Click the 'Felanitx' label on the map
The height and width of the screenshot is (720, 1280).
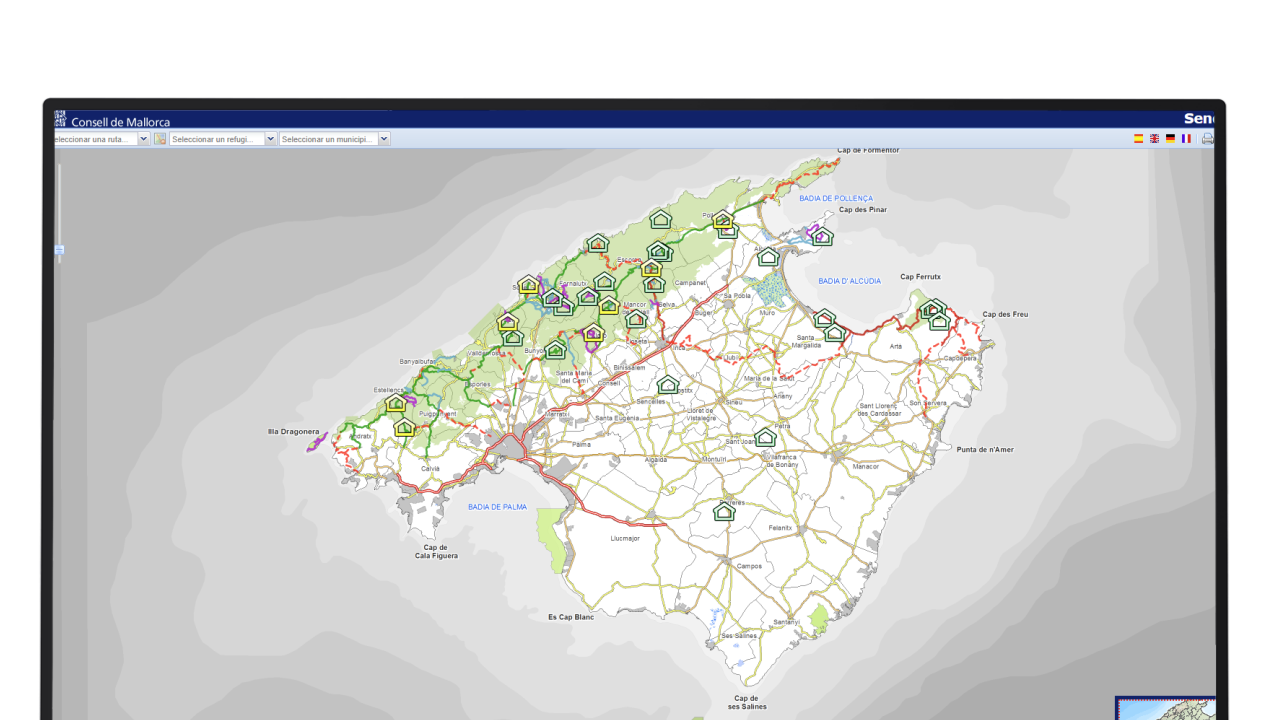(x=780, y=527)
